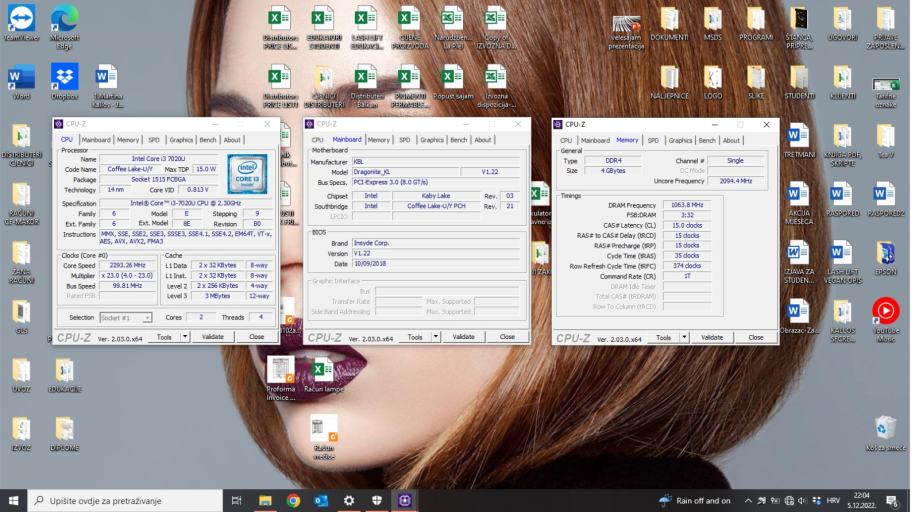Open the Bench tab in the CPU window

coord(208,140)
